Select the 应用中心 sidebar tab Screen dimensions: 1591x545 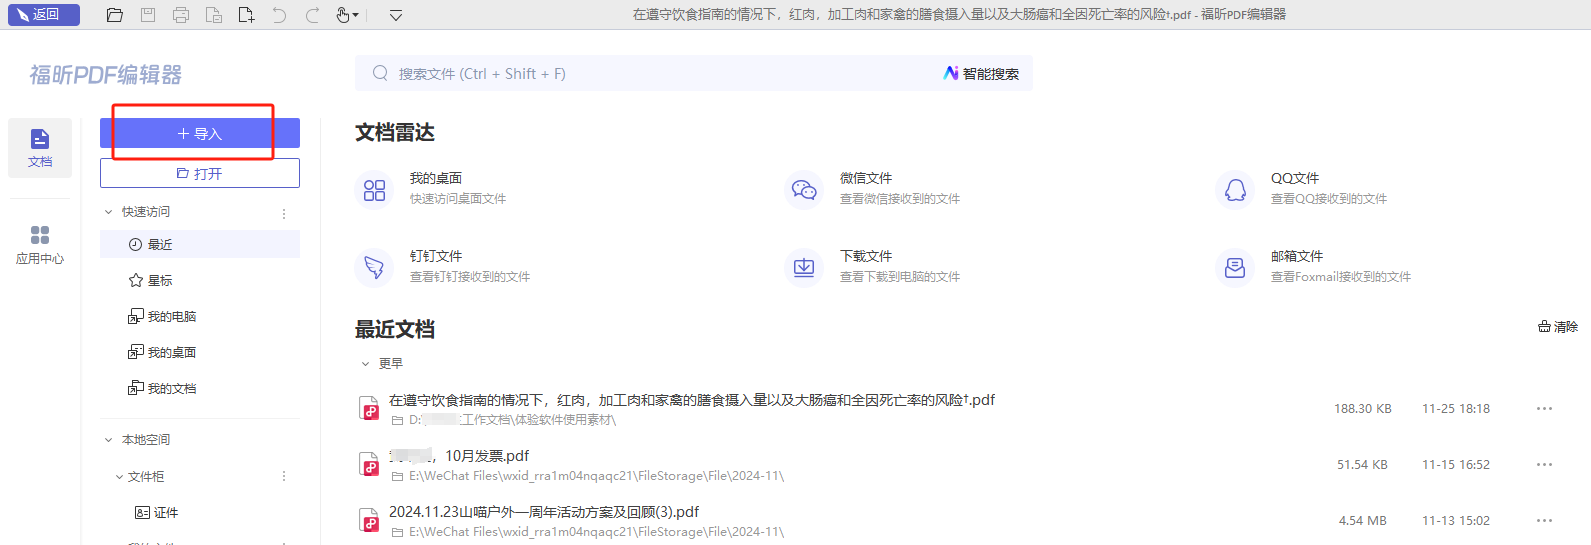[x=40, y=245]
